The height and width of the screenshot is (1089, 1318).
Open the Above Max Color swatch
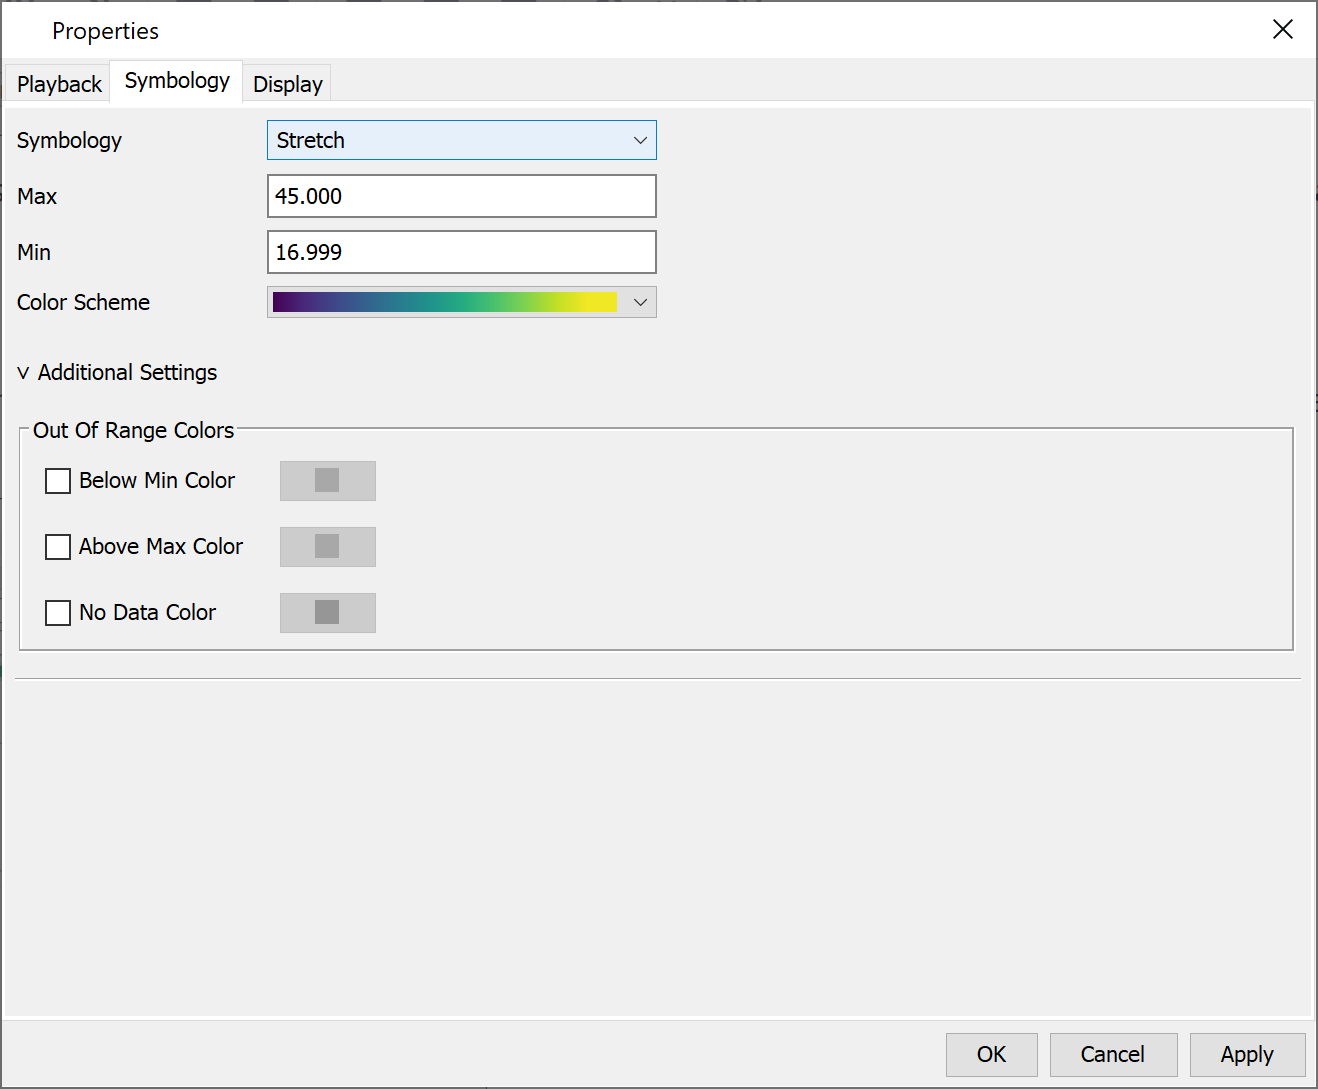pyautogui.click(x=327, y=547)
